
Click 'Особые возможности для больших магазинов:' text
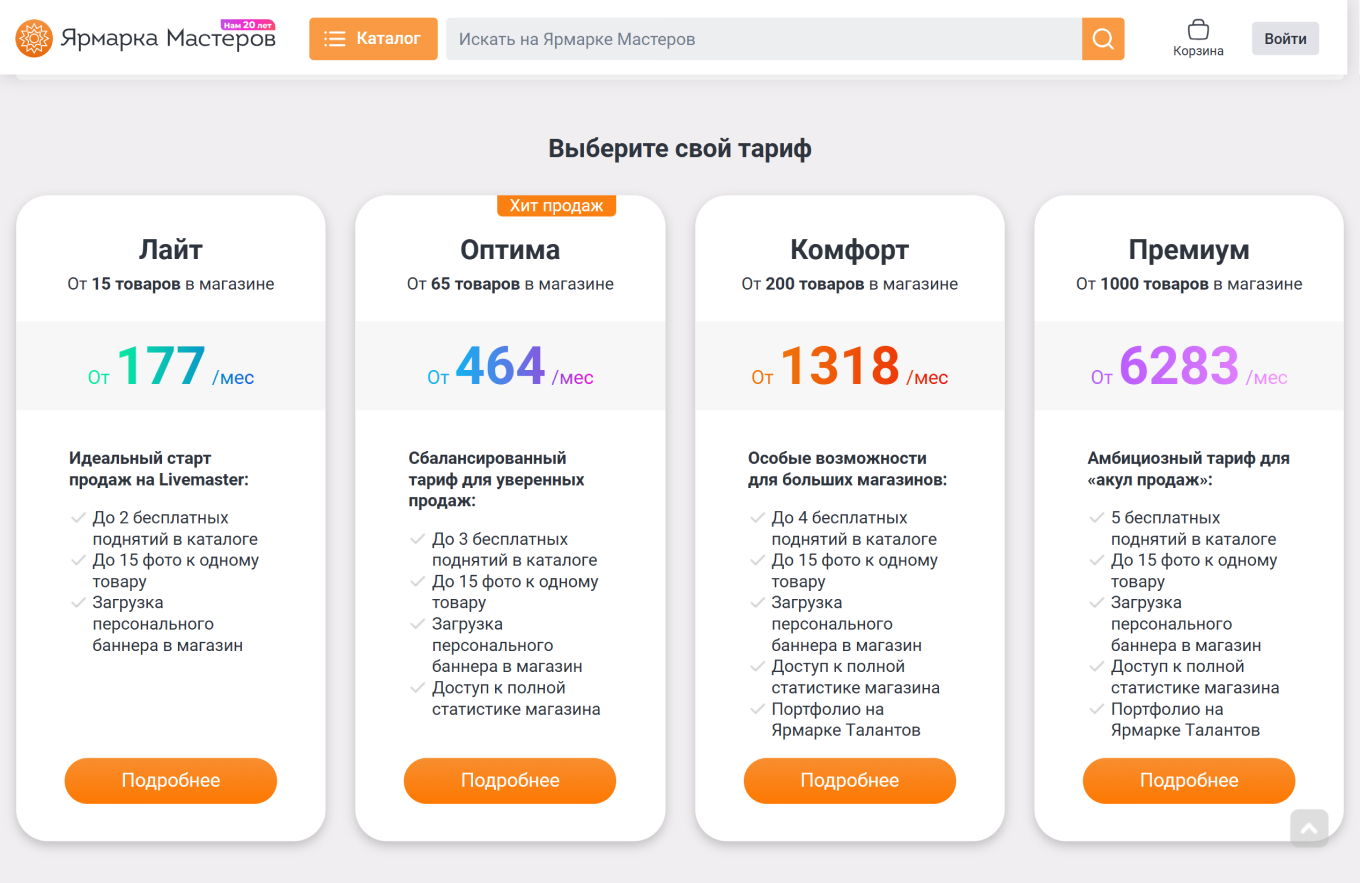tap(847, 469)
